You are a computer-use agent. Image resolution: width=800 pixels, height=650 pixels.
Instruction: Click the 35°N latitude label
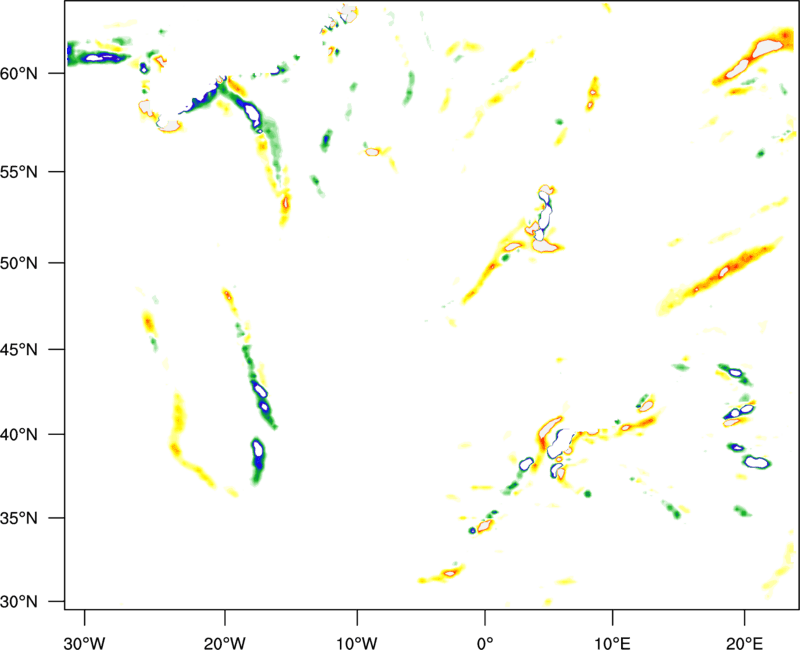(x=19, y=518)
